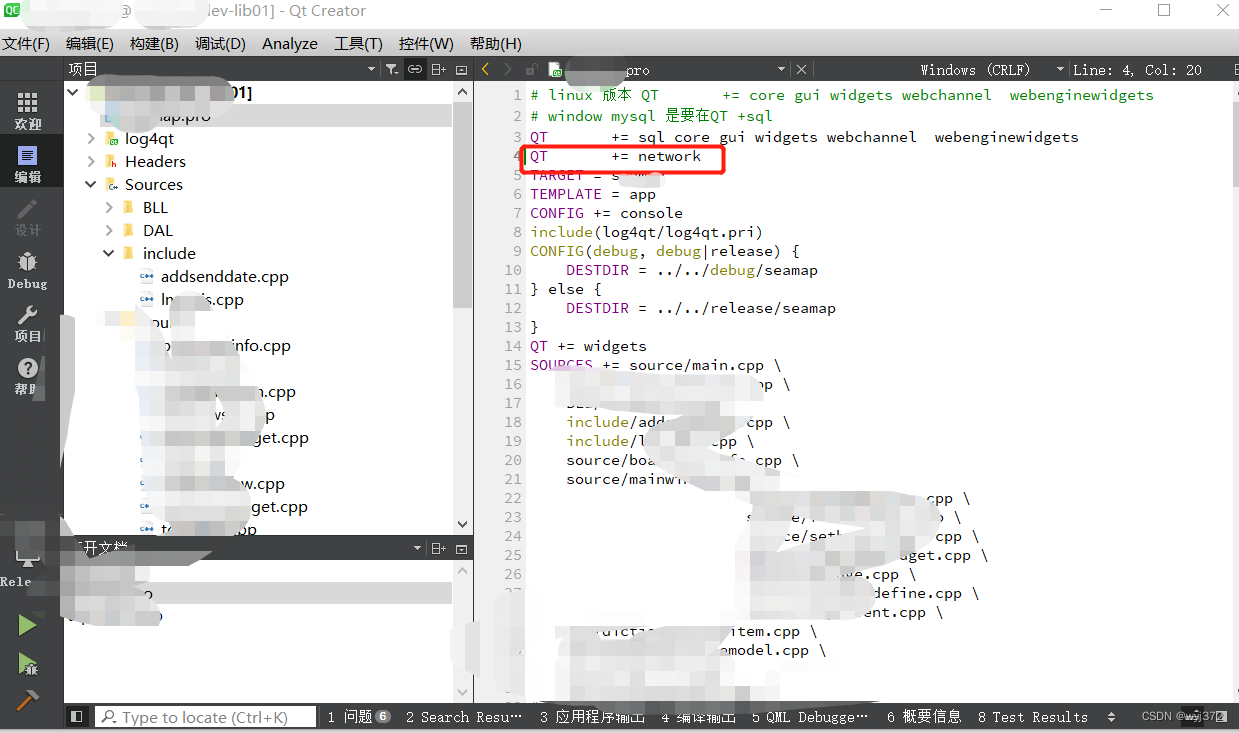Click the split editor icon
The width and height of the screenshot is (1239, 733).
pyautogui.click(x=438, y=69)
